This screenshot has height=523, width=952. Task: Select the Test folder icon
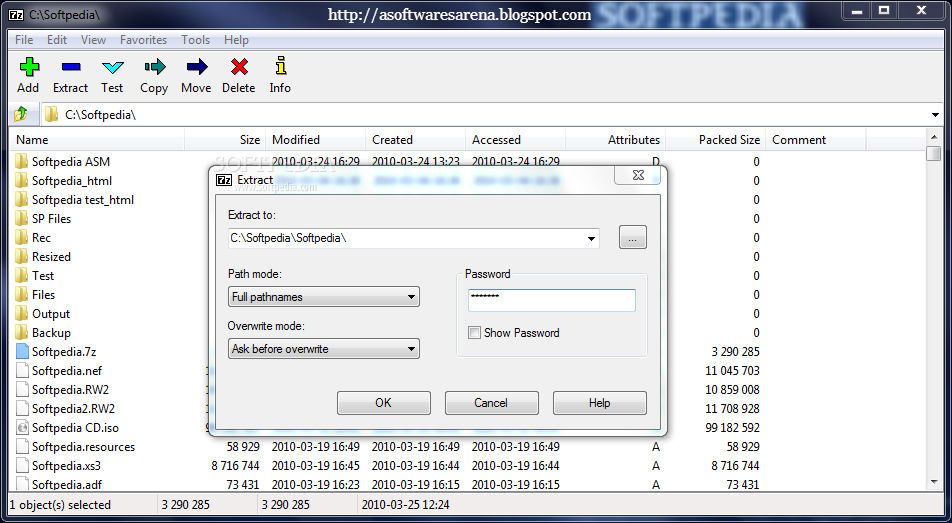coord(22,275)
